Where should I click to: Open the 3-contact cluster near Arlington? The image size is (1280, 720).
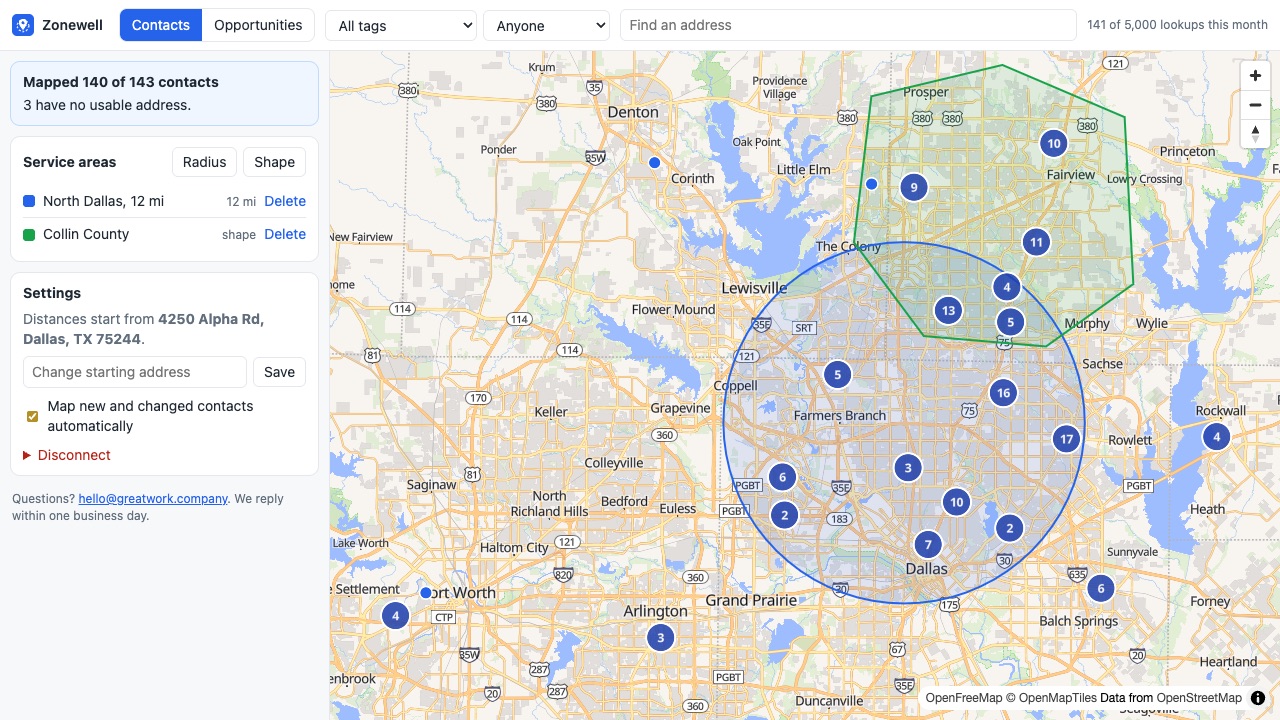click(x=660, y=638)
